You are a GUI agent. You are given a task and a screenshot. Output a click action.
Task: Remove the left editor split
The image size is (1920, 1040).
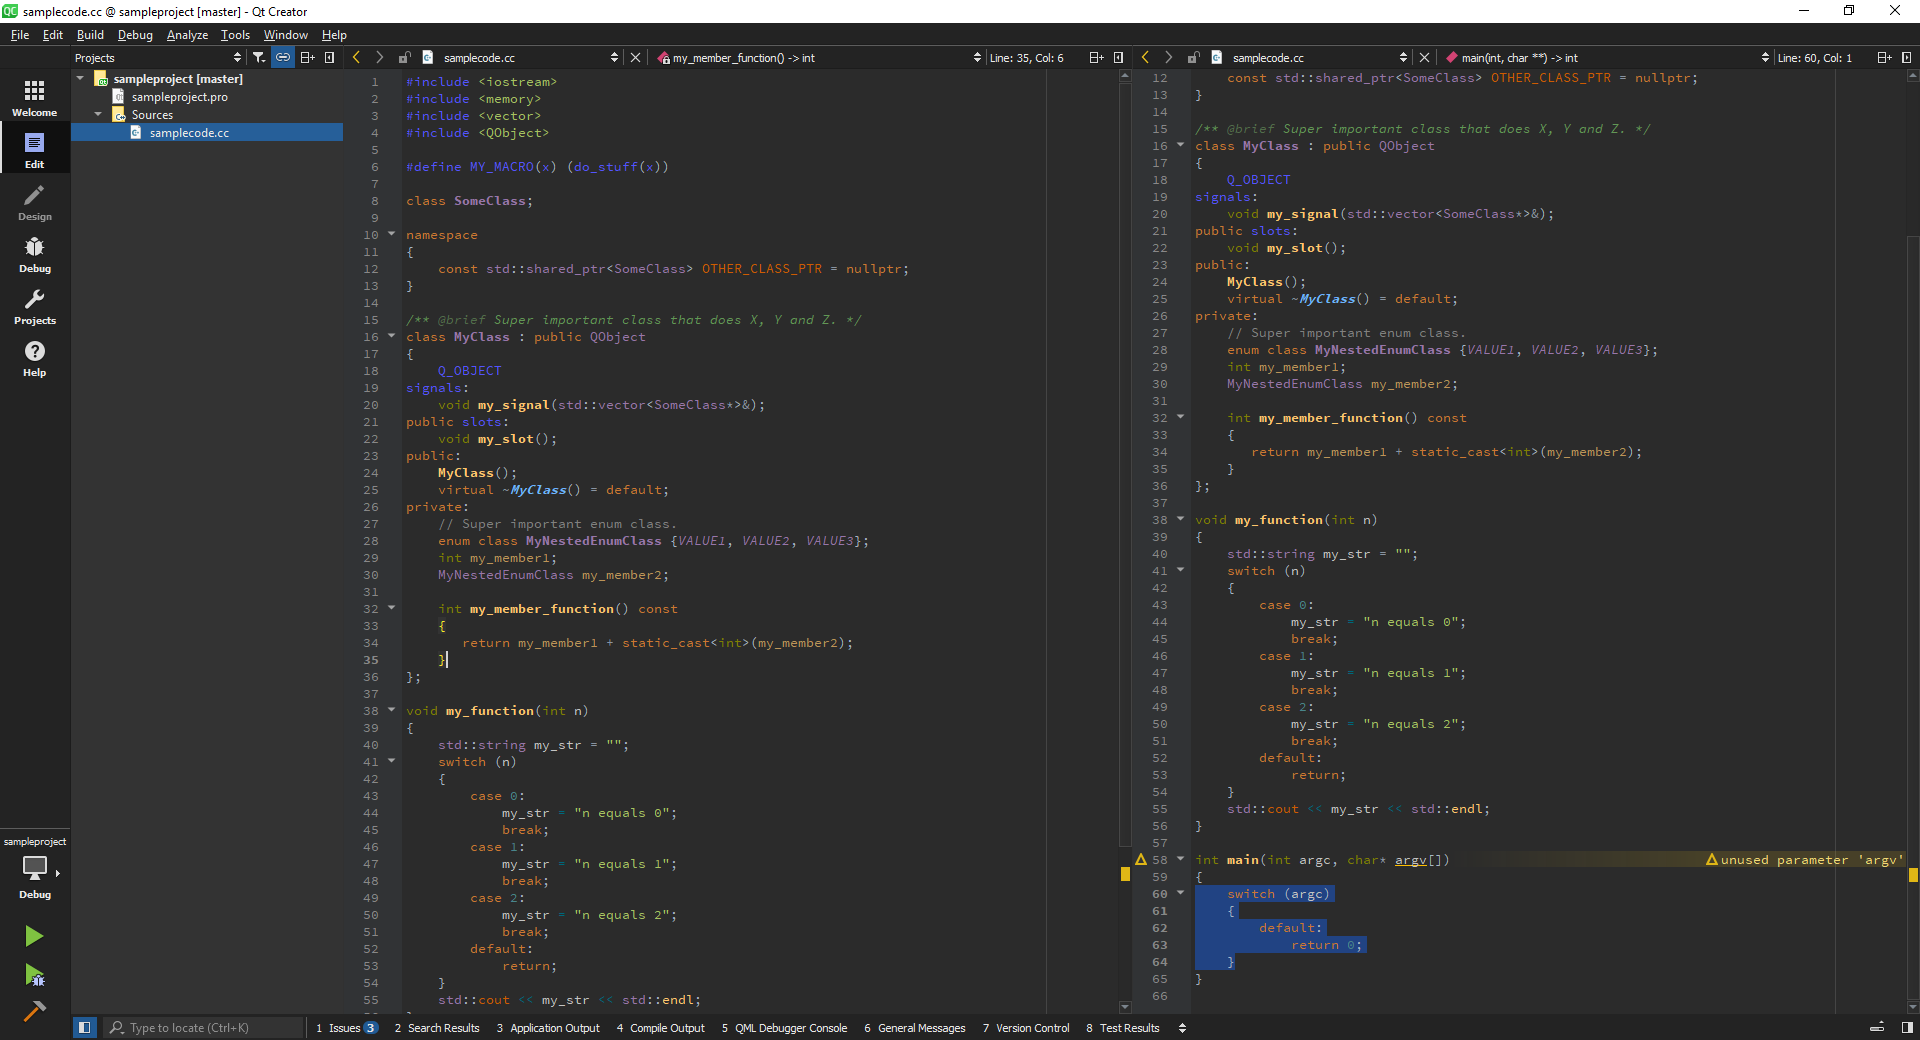pos(1118,58)
